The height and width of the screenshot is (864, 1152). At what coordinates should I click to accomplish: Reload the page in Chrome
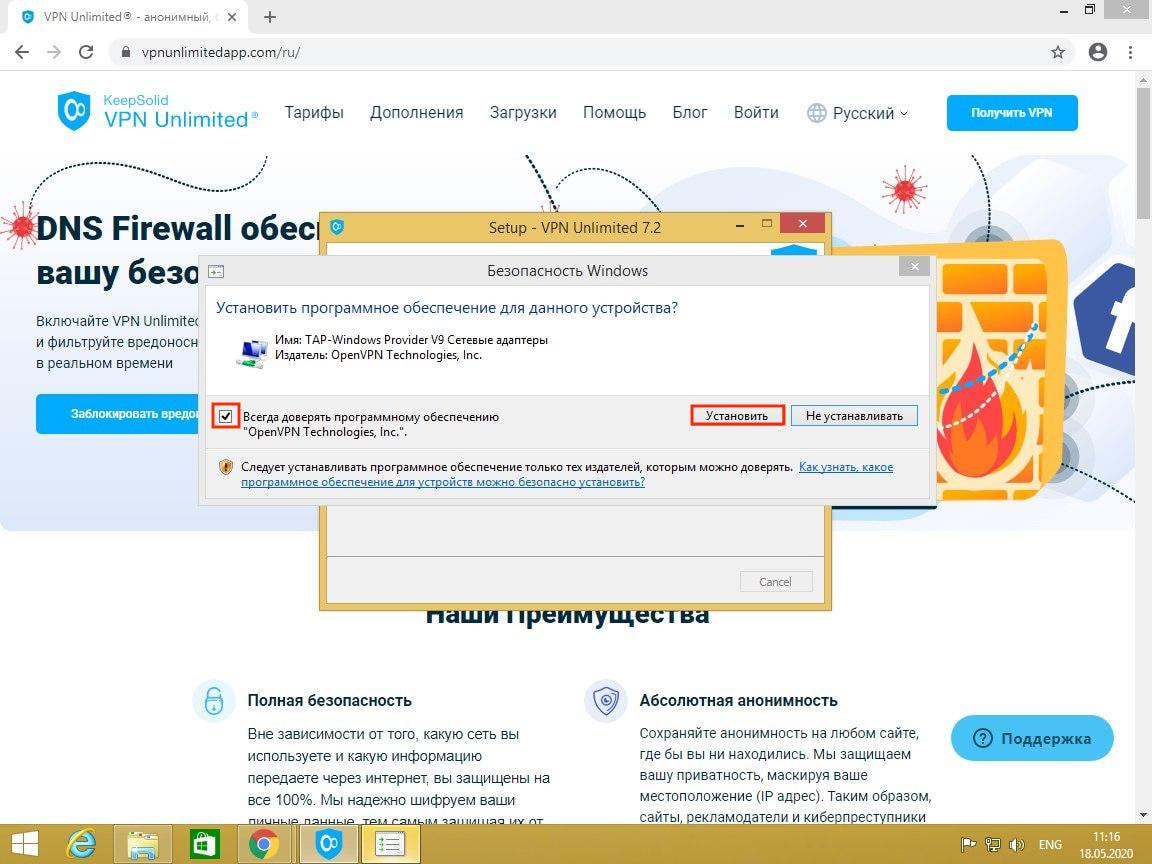(x=86, y=52)
